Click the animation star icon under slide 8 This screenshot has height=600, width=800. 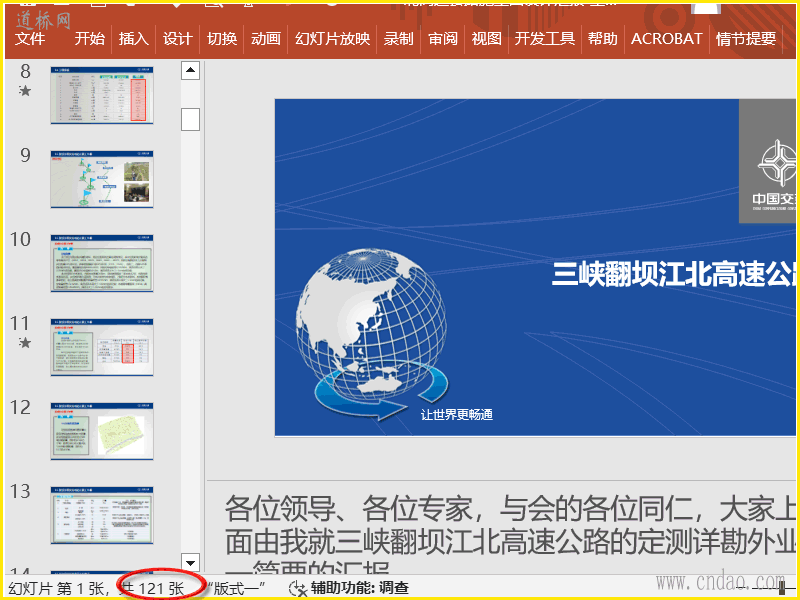(x=24, y=91)
